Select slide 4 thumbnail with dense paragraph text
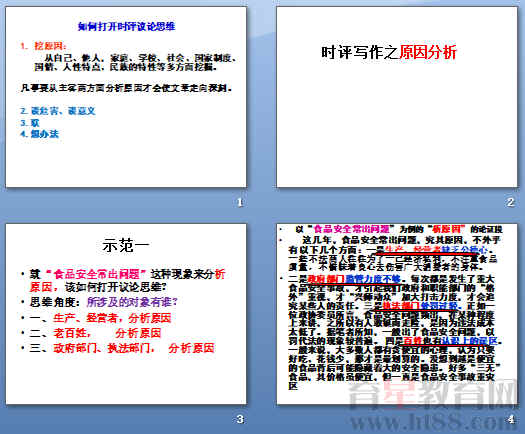This screenshot has height=434, width=525. (397, 314)
